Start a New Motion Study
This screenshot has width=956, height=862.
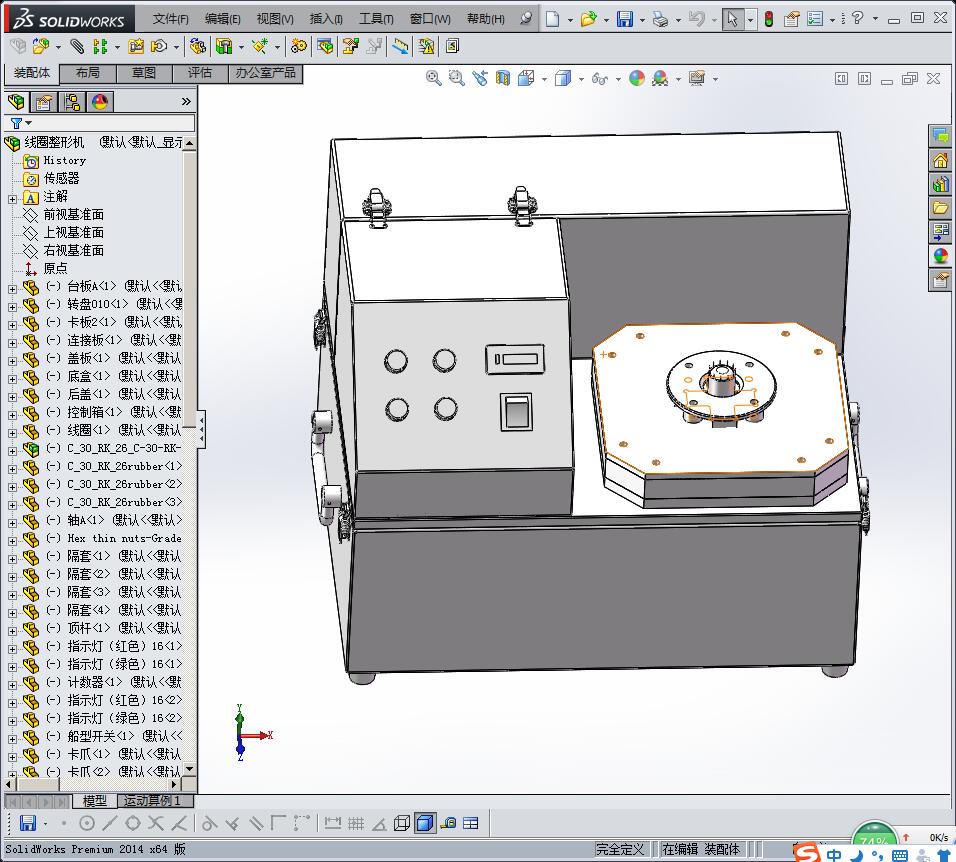(298, 46)
